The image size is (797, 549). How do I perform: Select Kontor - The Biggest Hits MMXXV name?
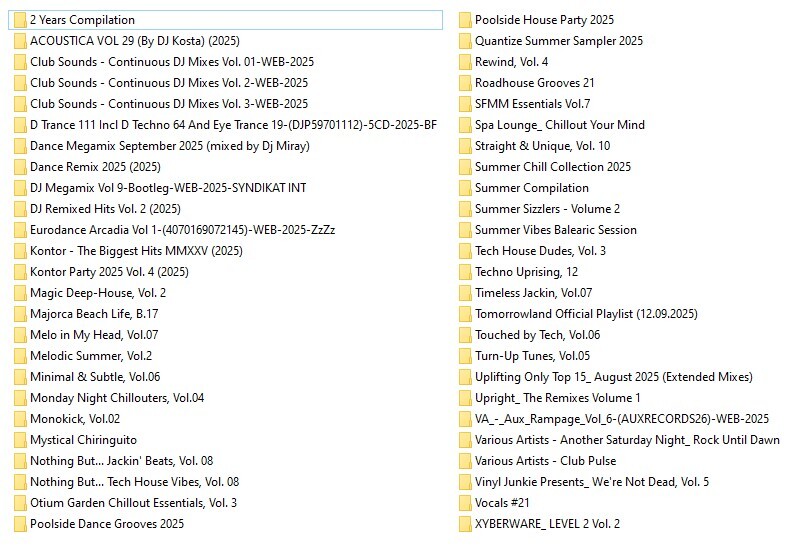(136, 251)
